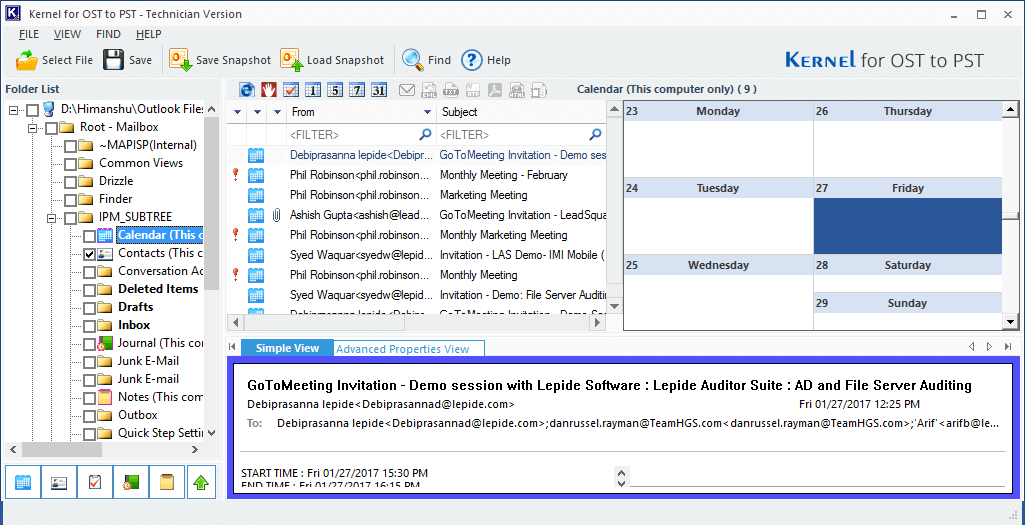This screenshot has width=1025, height=525.
Task: Sort by the Subject column header
Action: point(521,112)
